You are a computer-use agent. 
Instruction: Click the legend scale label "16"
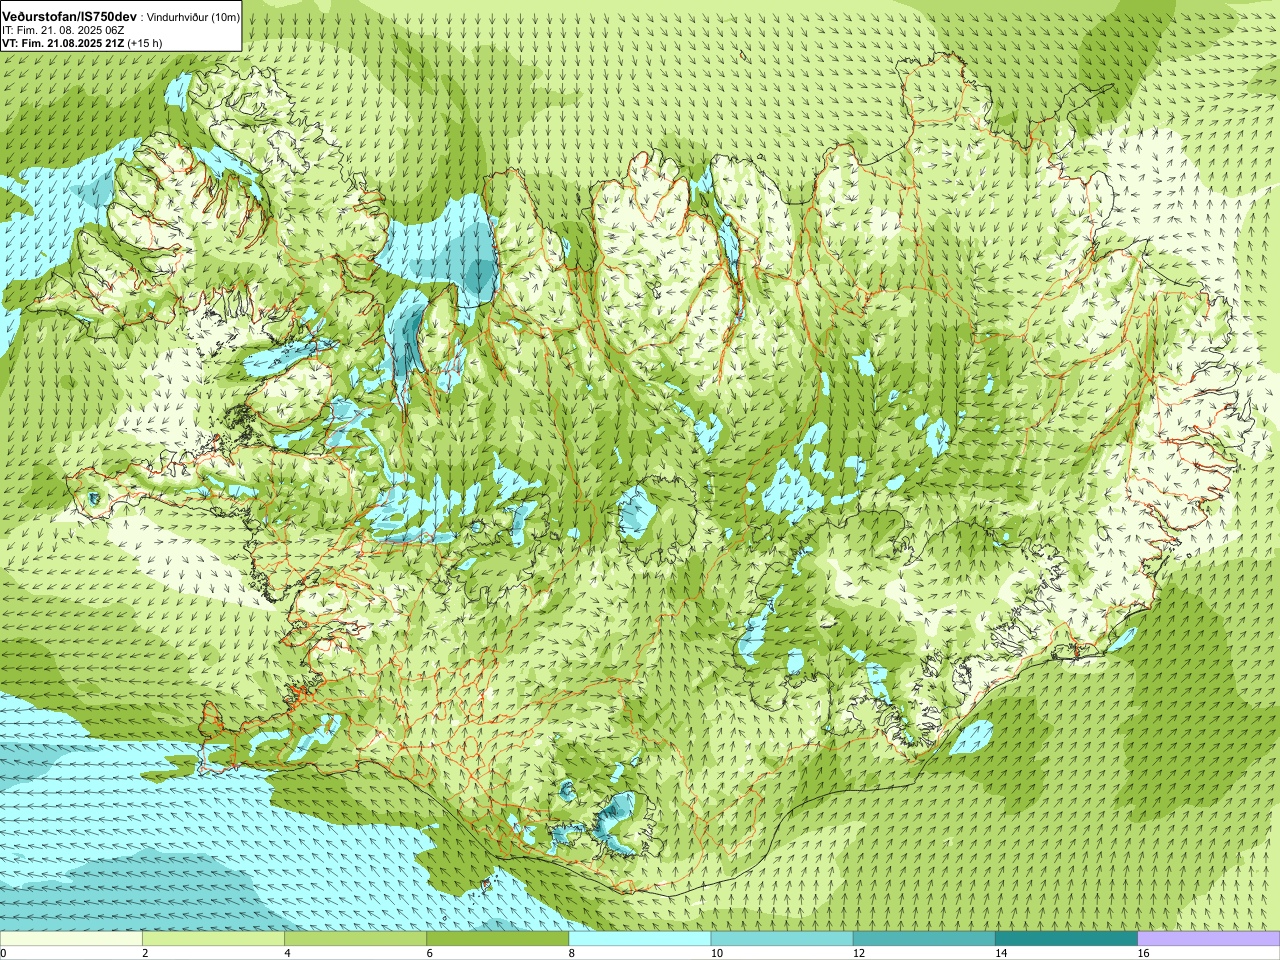(1143, 953)
